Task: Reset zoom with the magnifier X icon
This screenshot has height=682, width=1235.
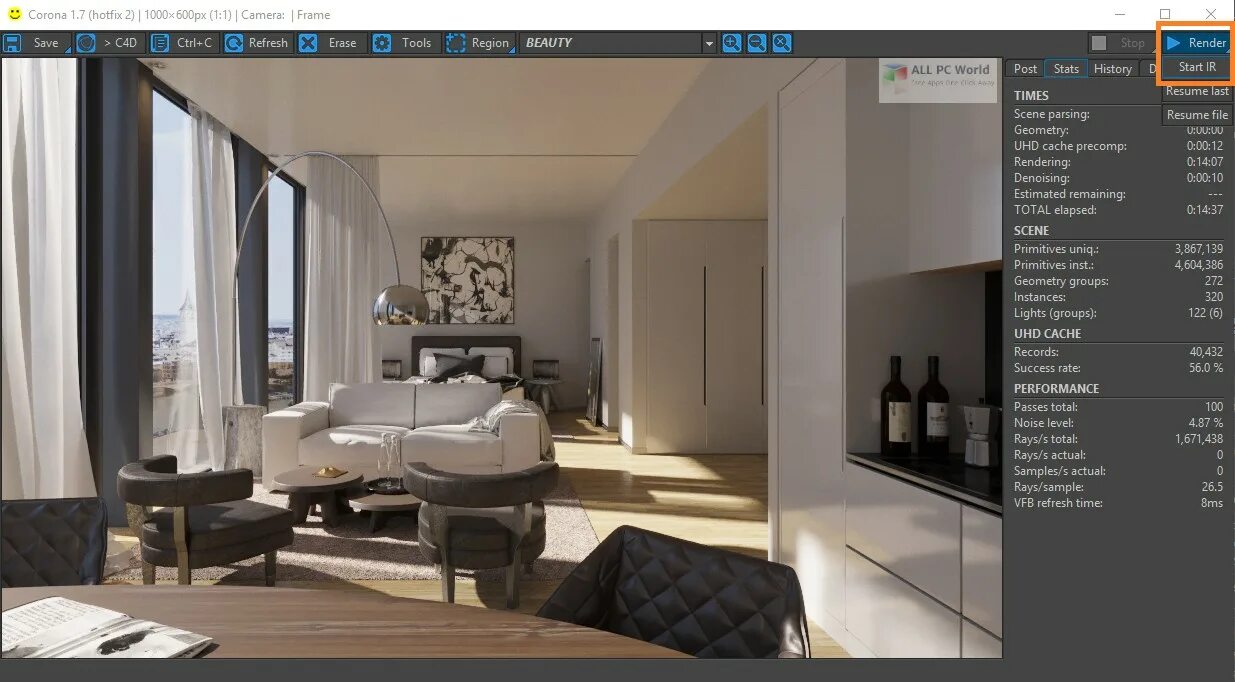Action: (x=782, y=43)
